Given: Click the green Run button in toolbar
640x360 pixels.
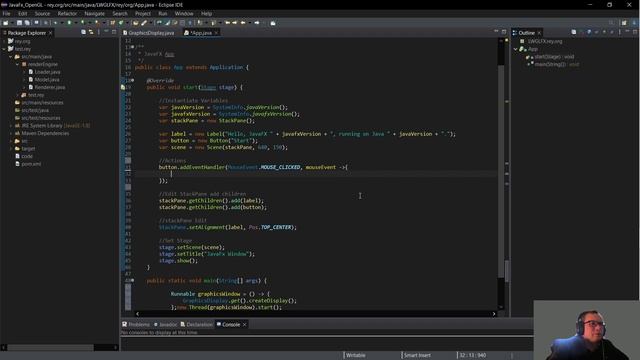Looking at the screenshot, I should (69, 23).
